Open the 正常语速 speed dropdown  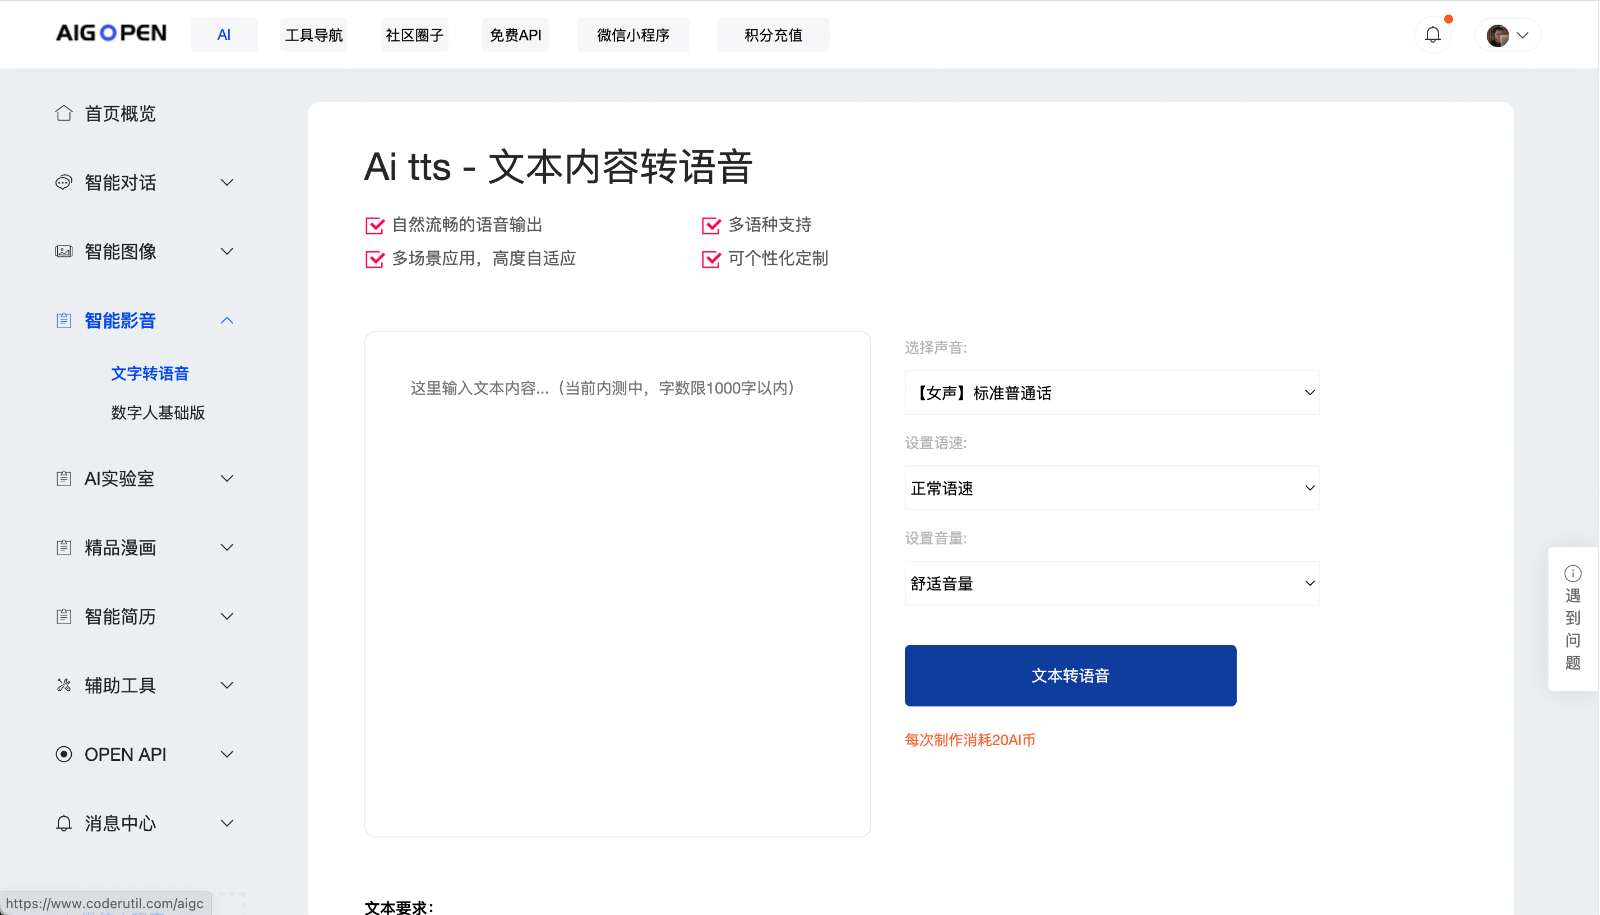(x=1111, y=487)
